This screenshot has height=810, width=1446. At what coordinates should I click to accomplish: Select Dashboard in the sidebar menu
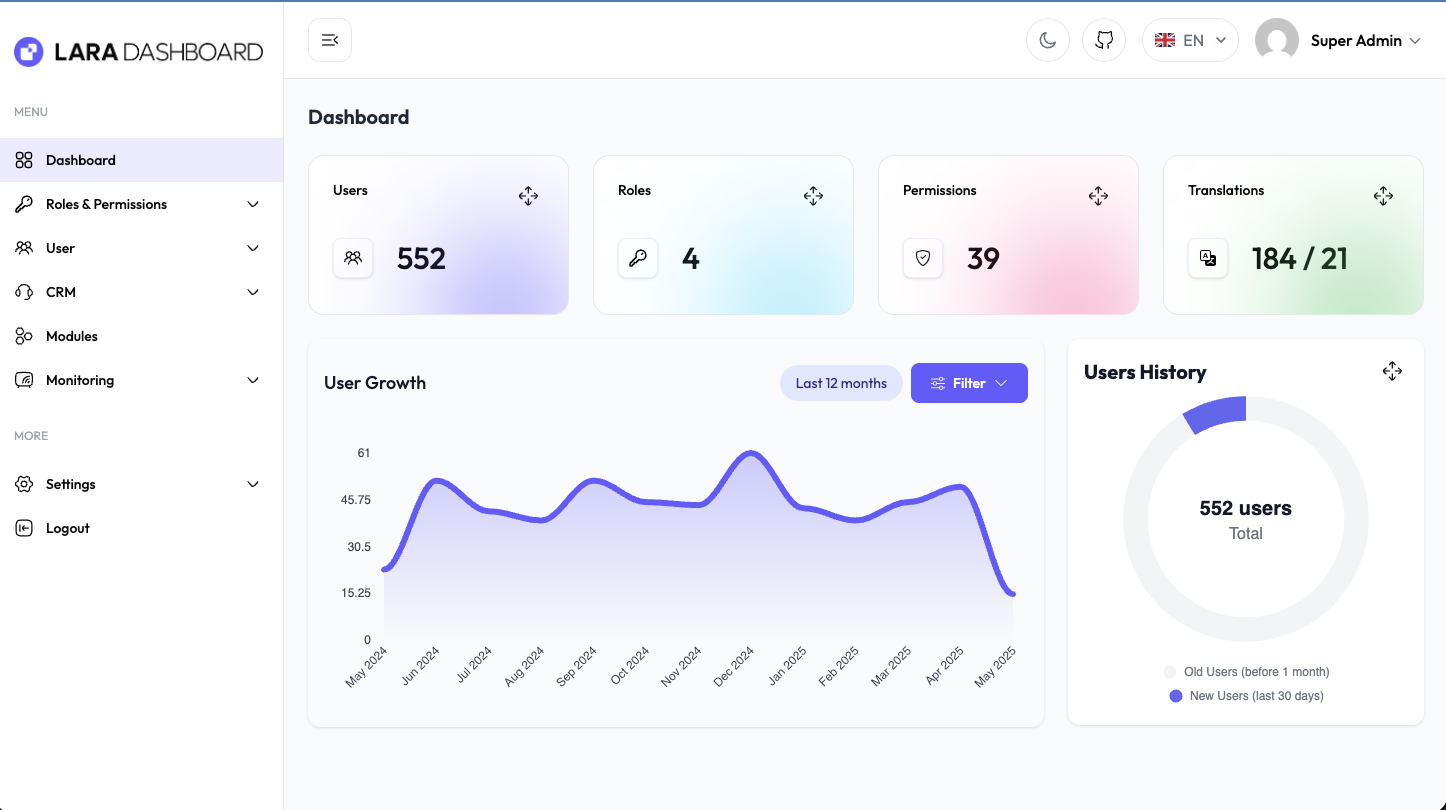(81, 160)
